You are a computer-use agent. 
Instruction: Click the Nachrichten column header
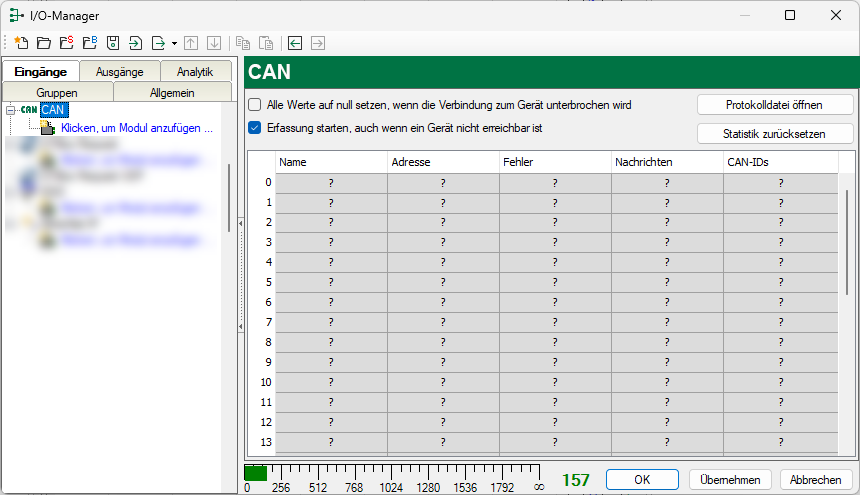tap(667, 162)
